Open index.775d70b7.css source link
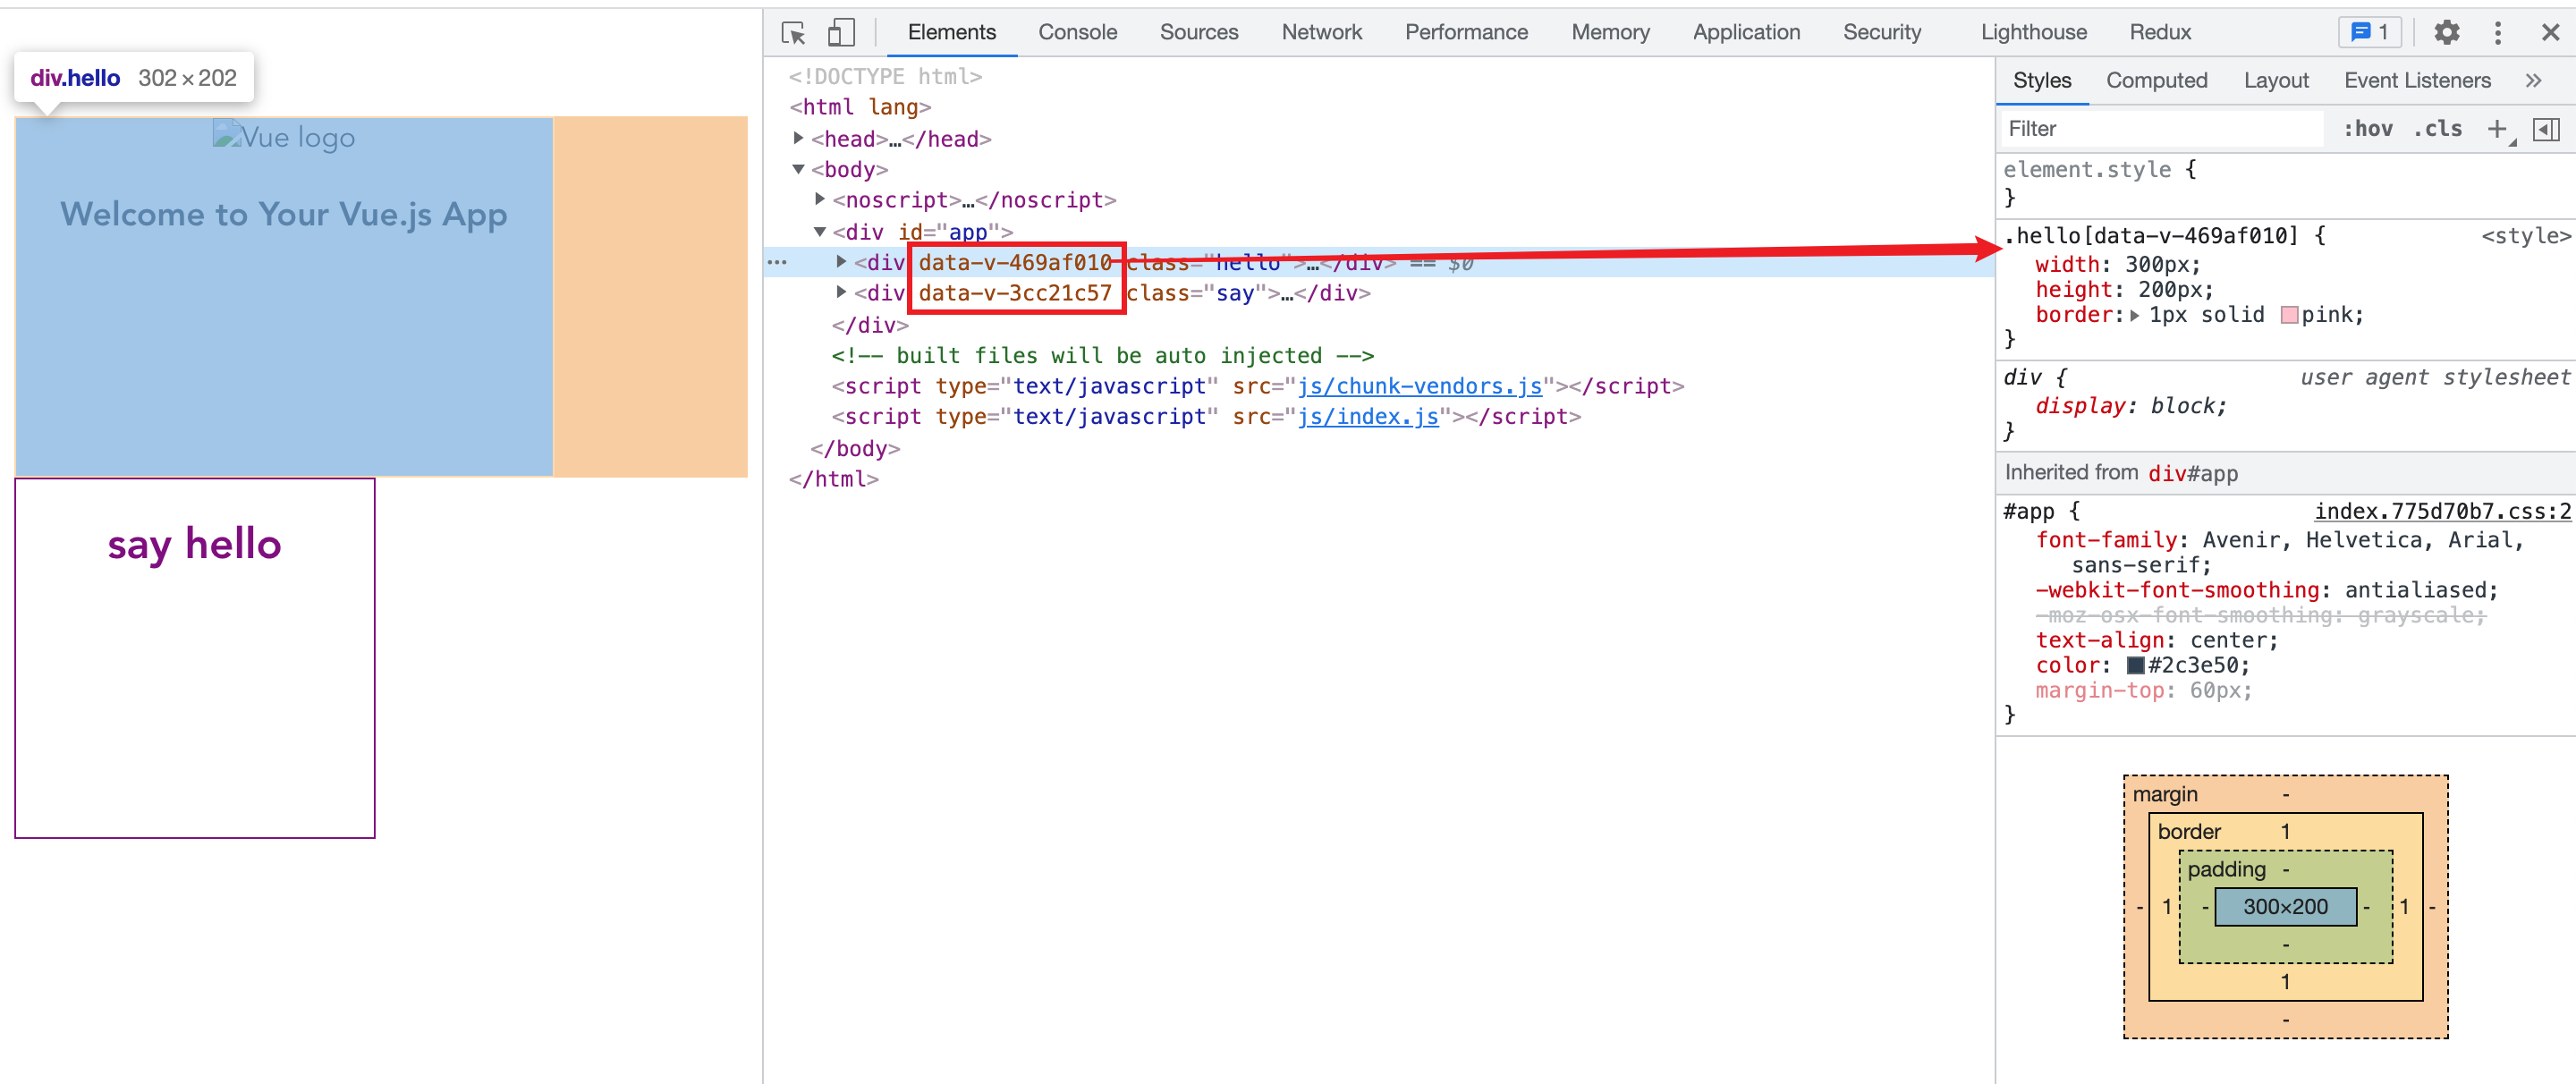 tap(2441, 511)
